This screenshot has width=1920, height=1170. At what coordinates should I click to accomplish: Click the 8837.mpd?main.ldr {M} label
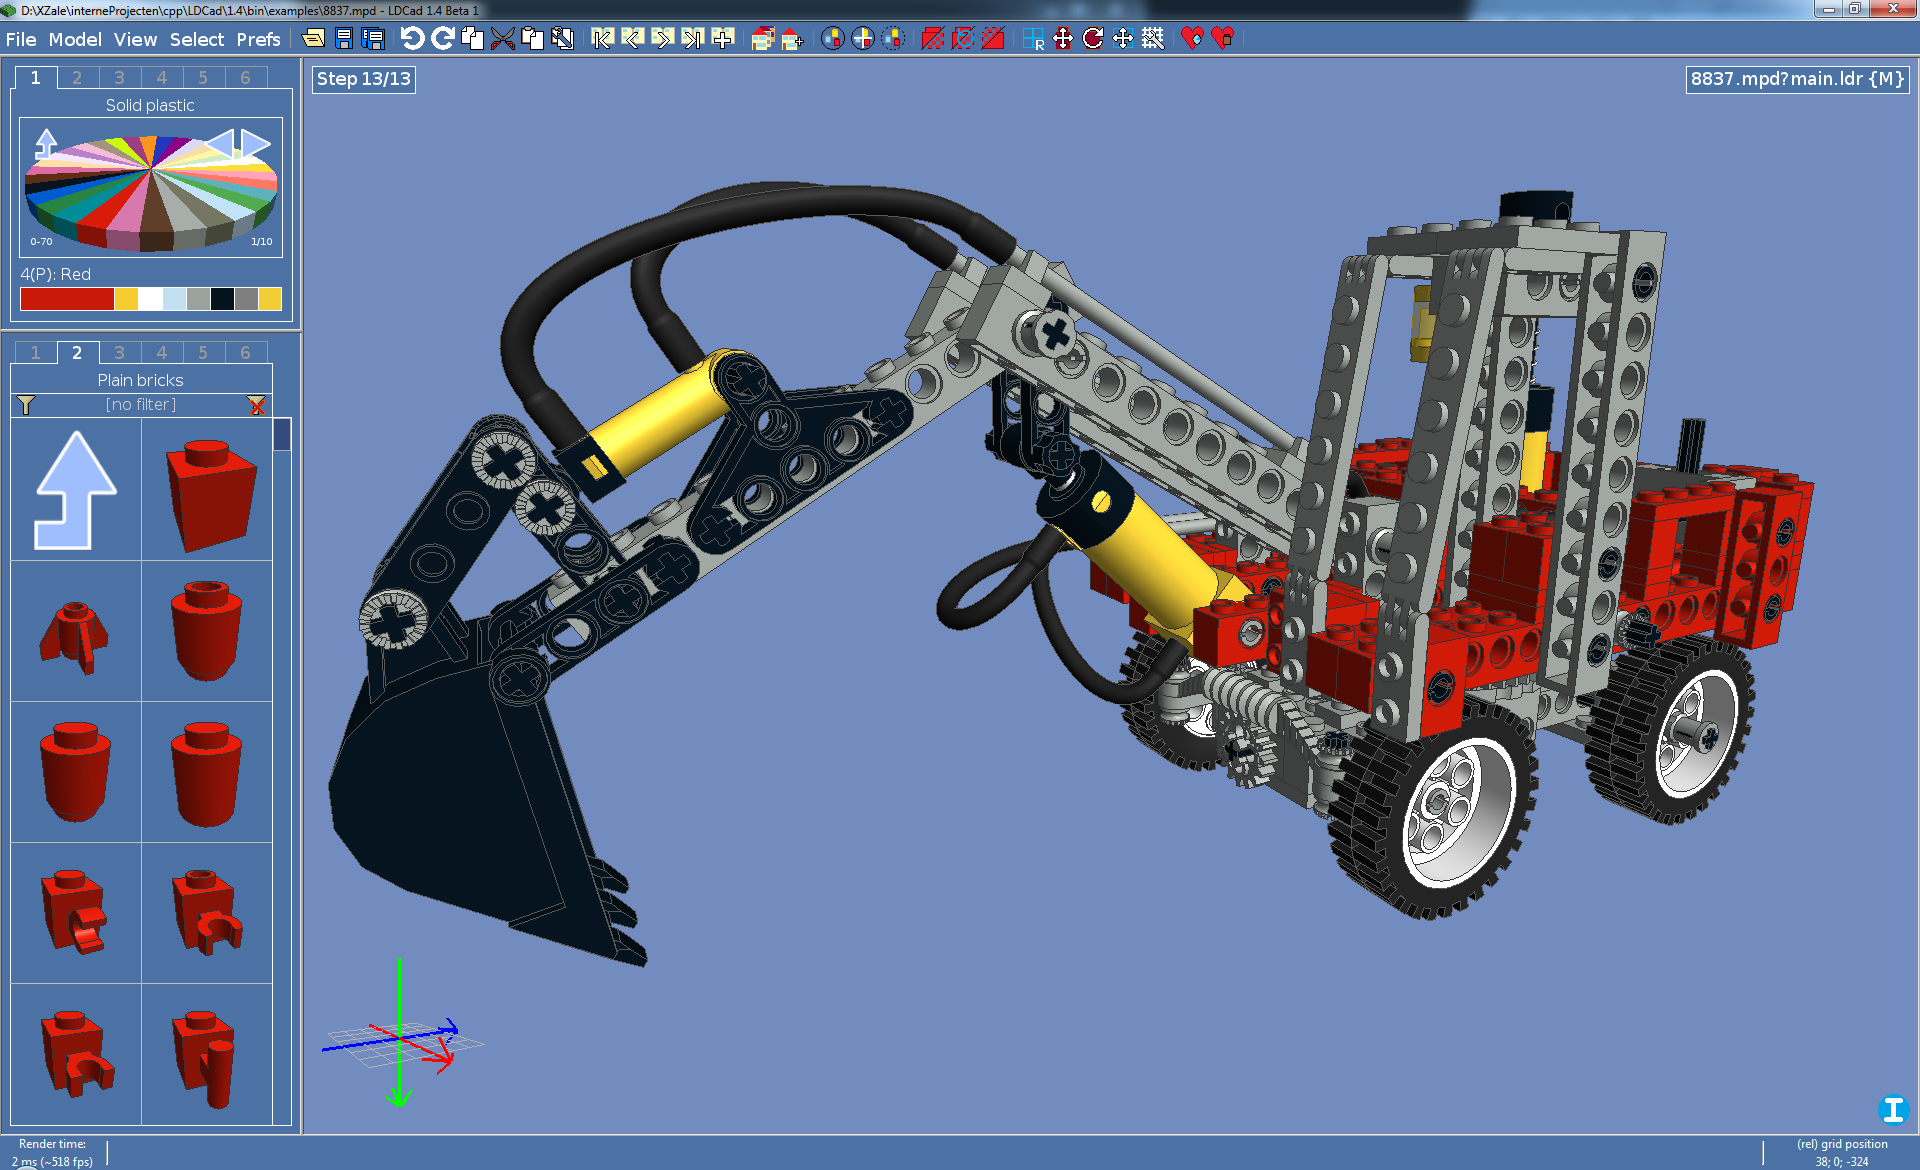[x=1797, y=79]
